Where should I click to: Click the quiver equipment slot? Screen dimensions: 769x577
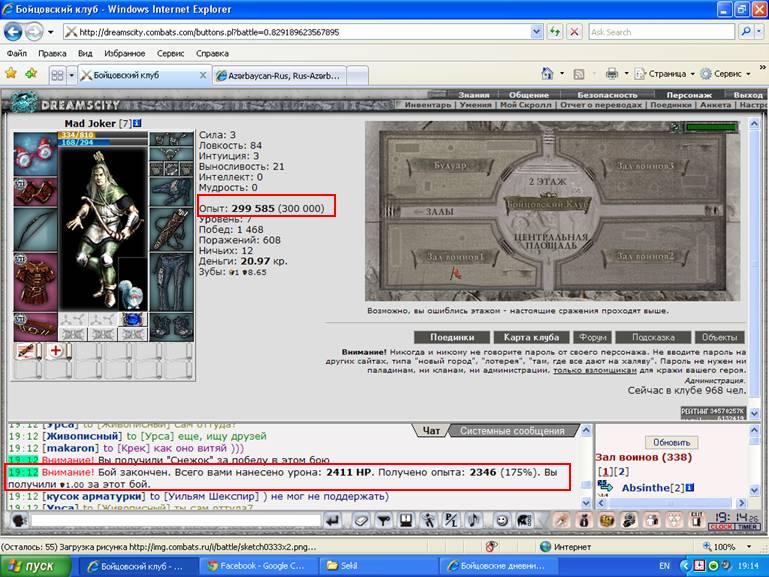[171, 229]
